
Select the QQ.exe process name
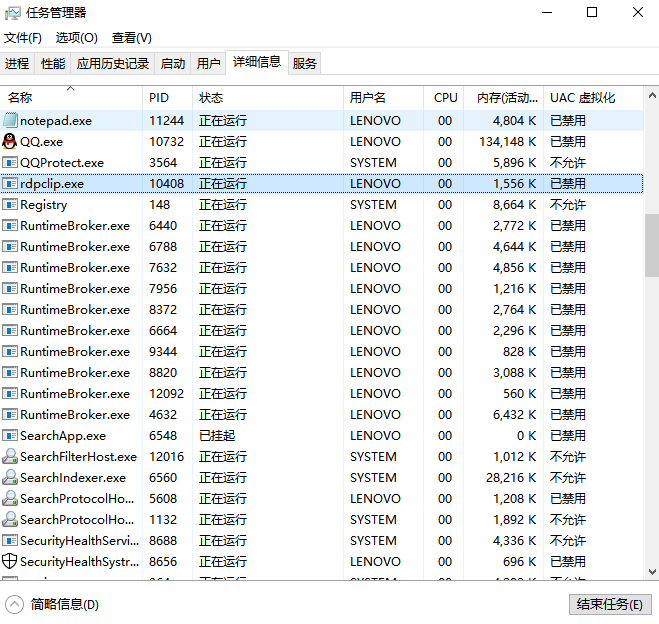[x=41, y=142]
